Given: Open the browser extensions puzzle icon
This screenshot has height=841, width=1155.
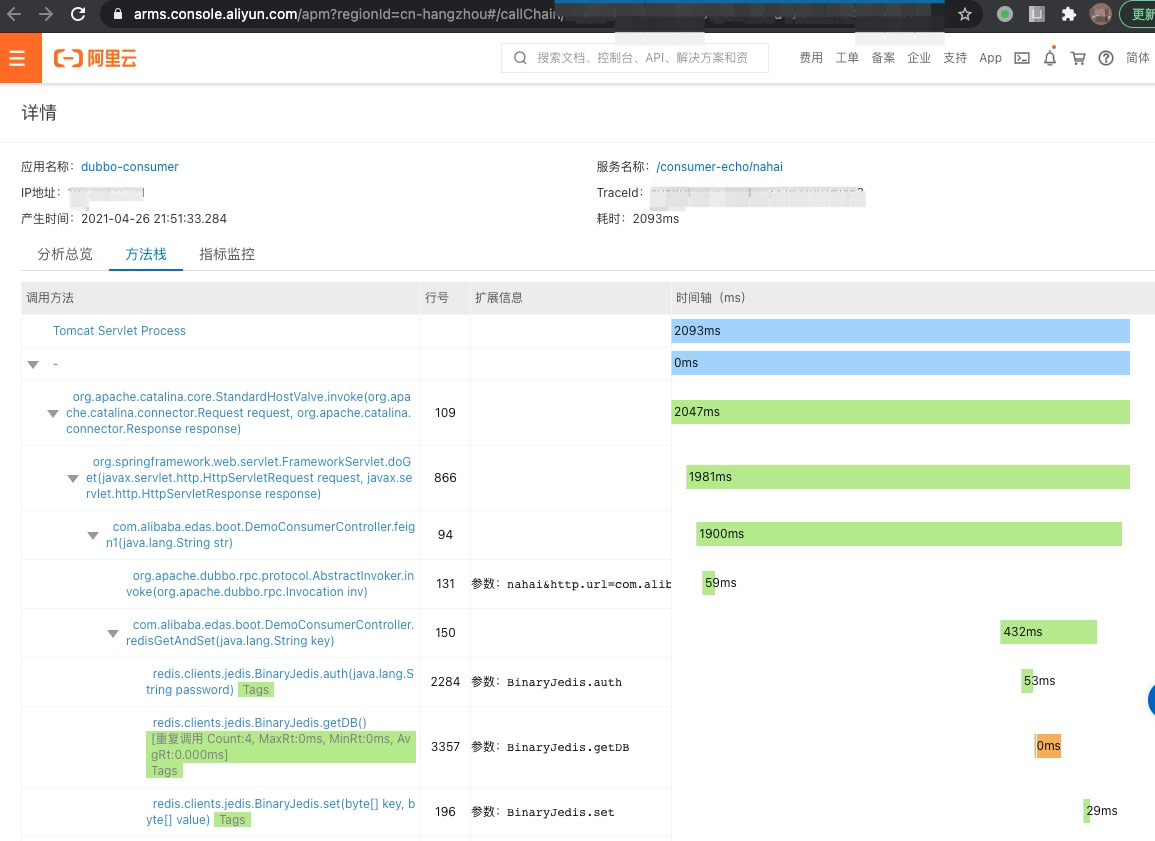Looking at the screenshot, I should [1069, 14].
